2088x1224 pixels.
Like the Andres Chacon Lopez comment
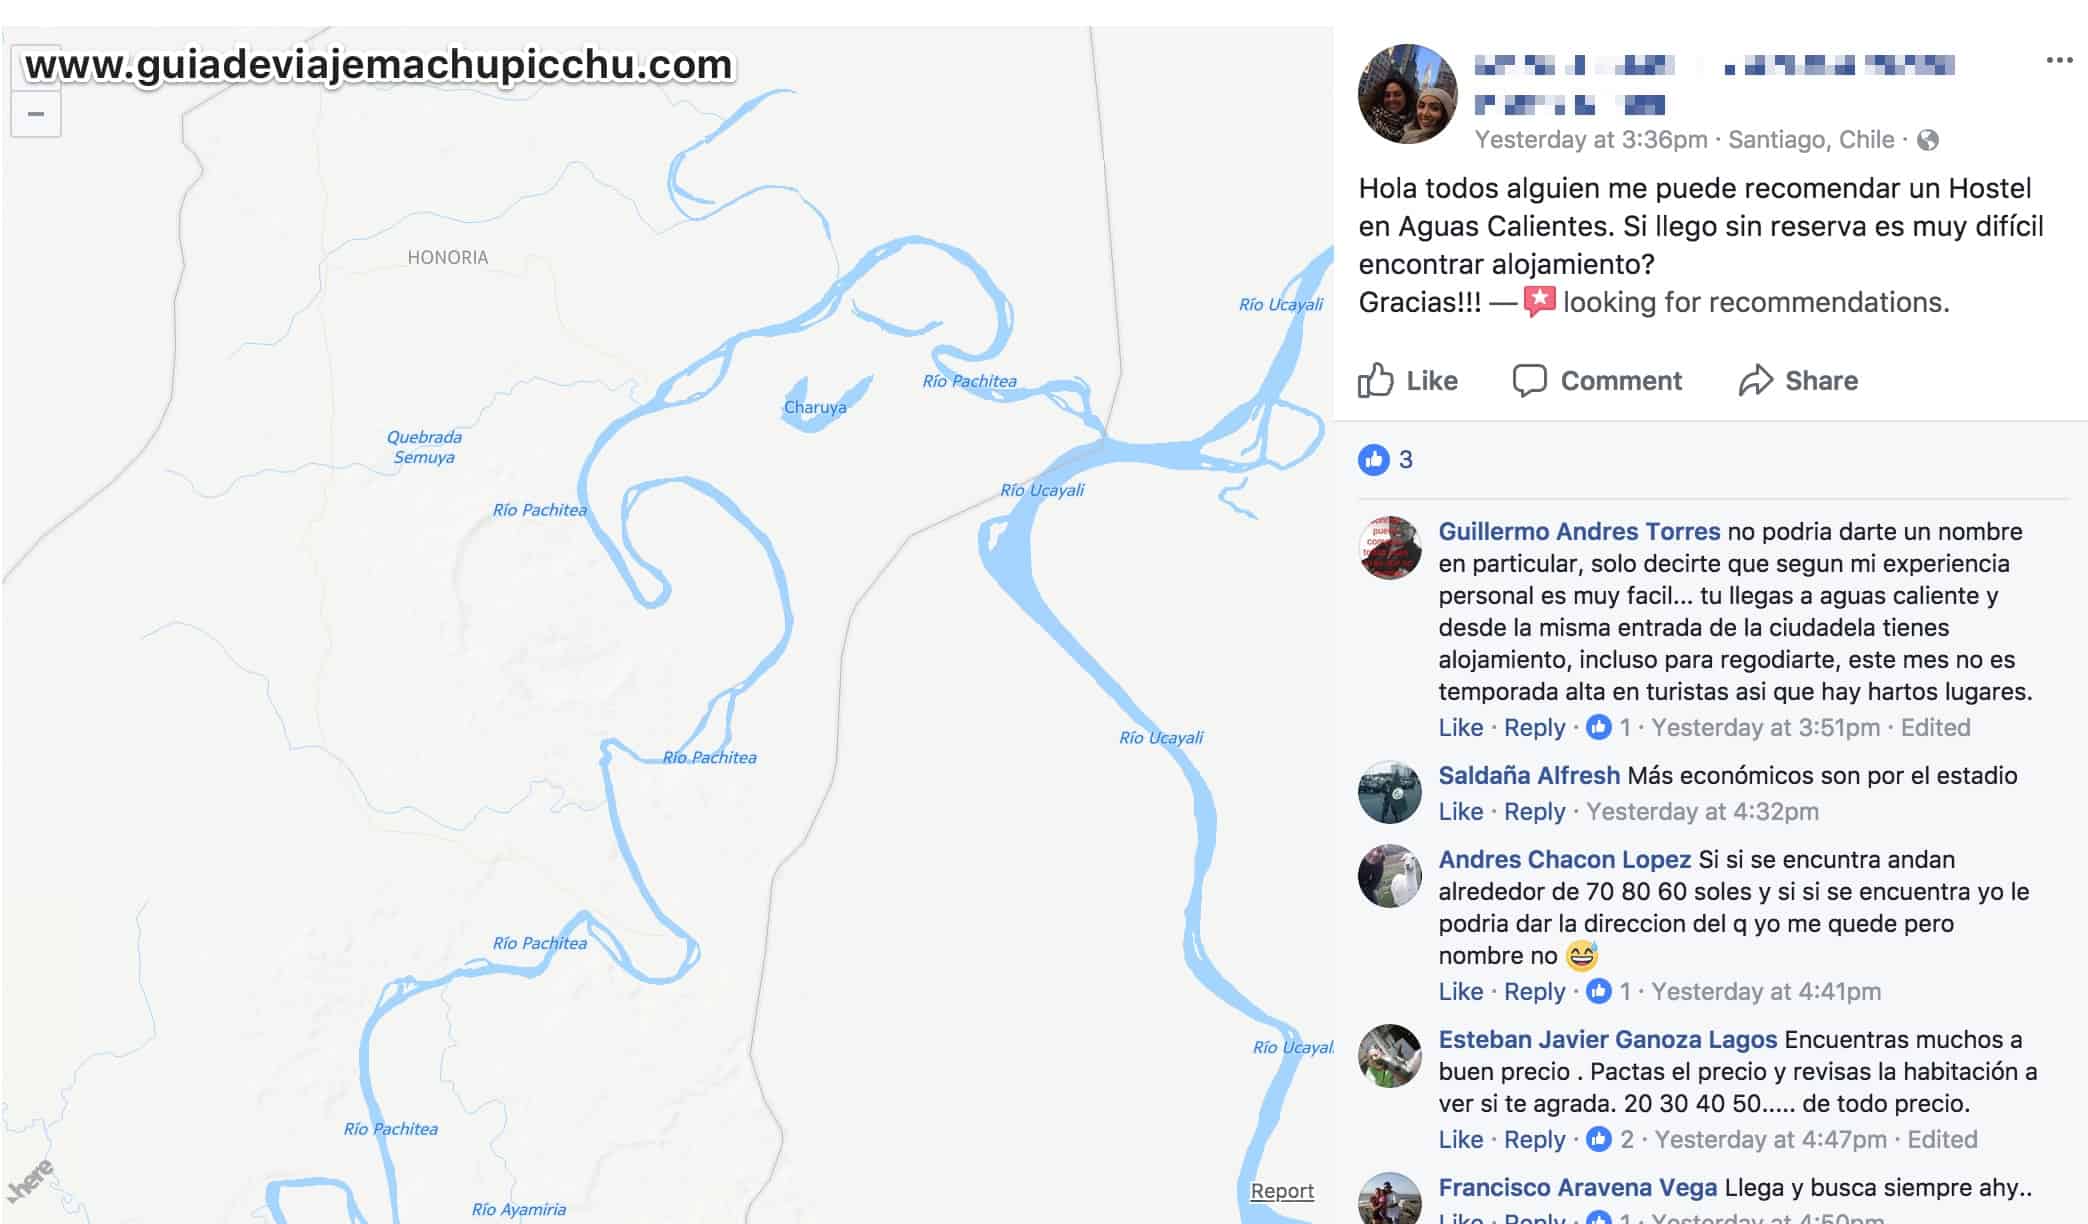[1460, 991]
